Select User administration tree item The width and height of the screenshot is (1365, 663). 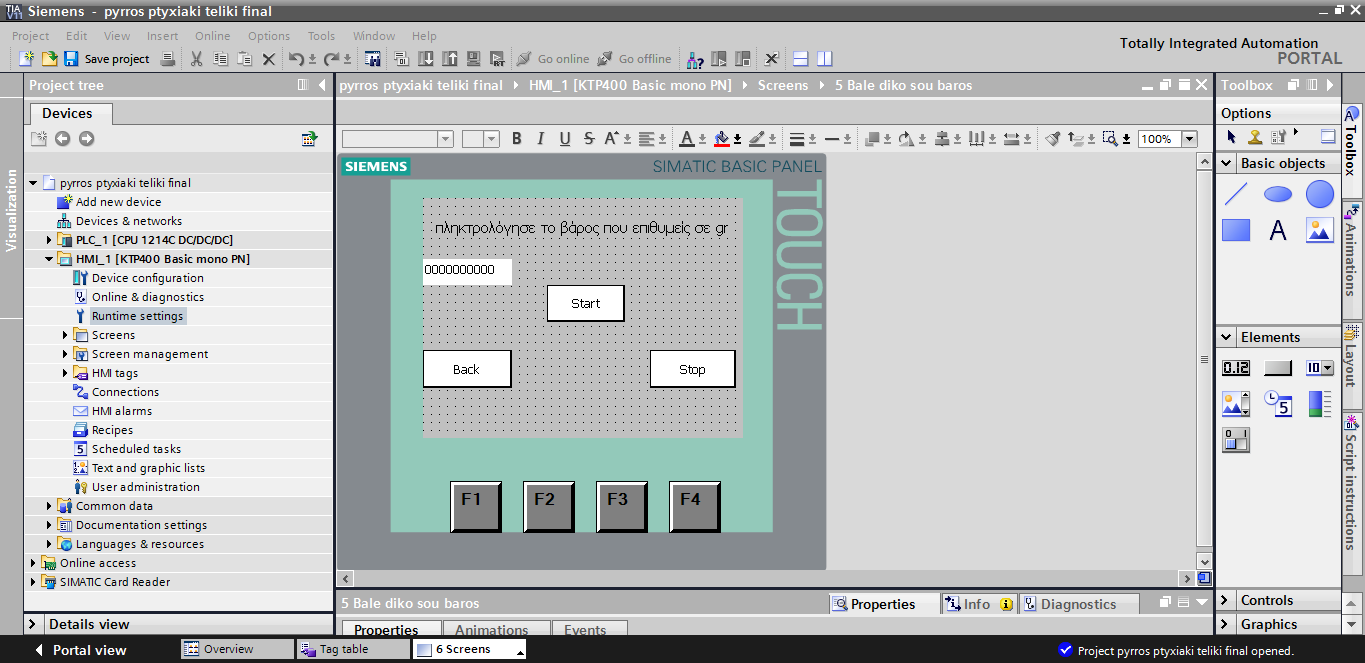145,487
